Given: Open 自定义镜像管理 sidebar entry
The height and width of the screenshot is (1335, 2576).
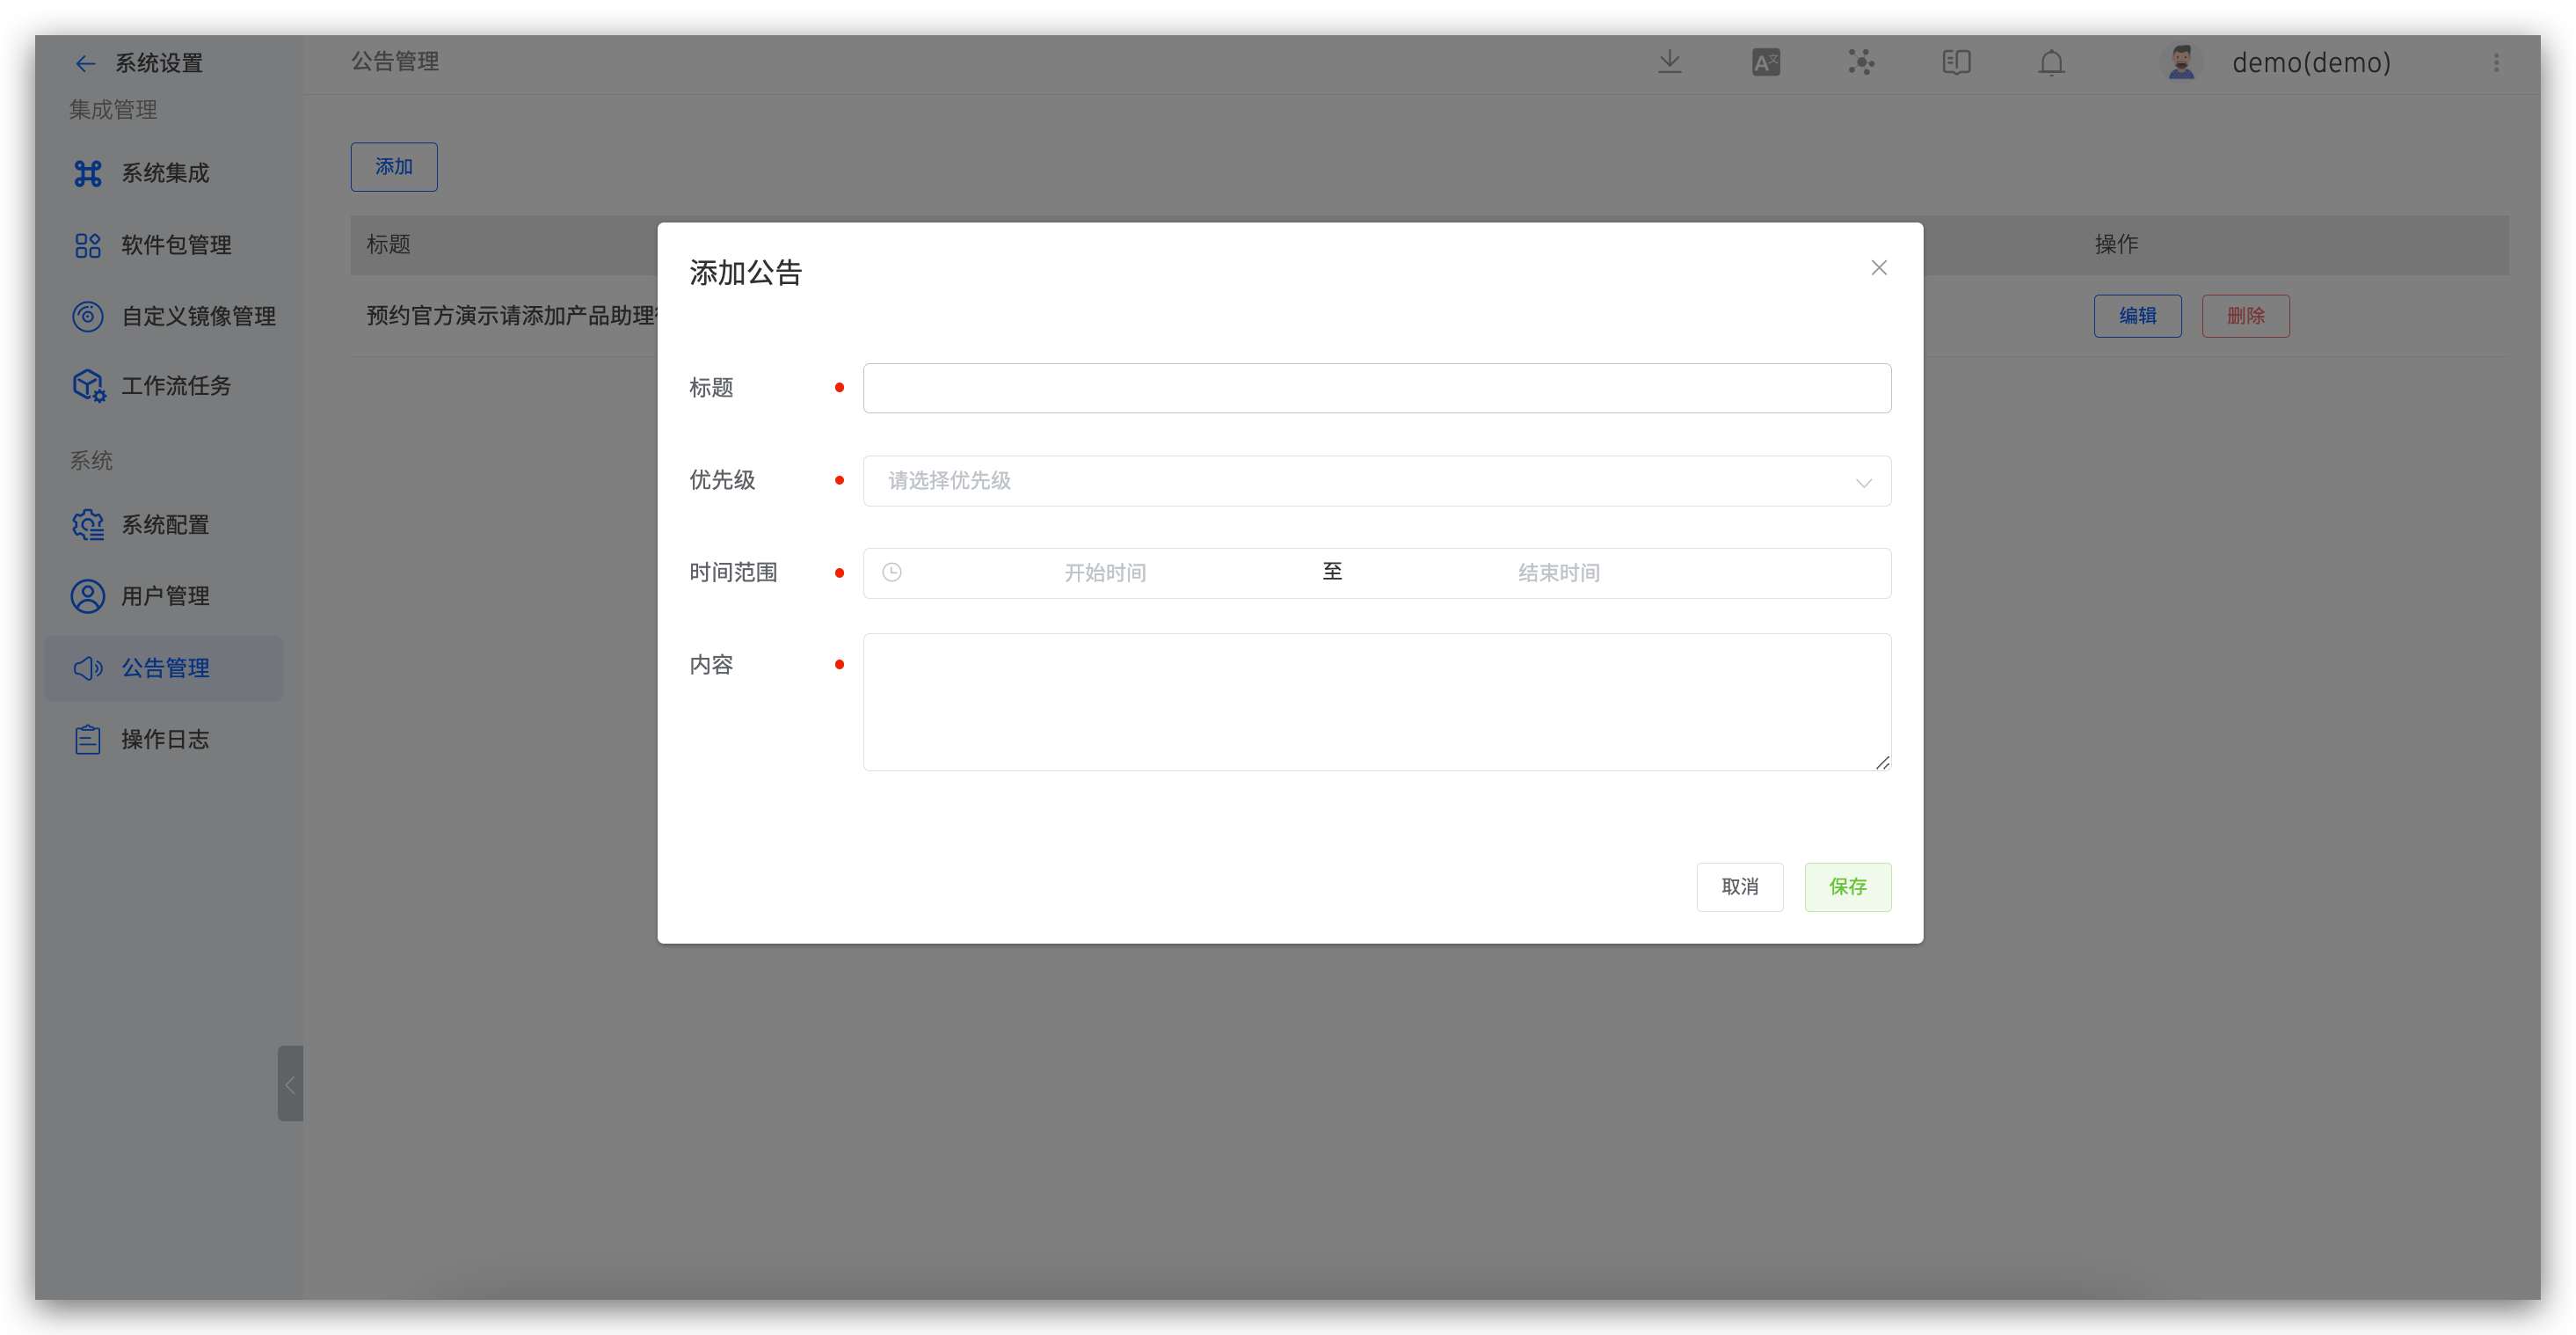Looking at the screenshot, I should 198,316.
